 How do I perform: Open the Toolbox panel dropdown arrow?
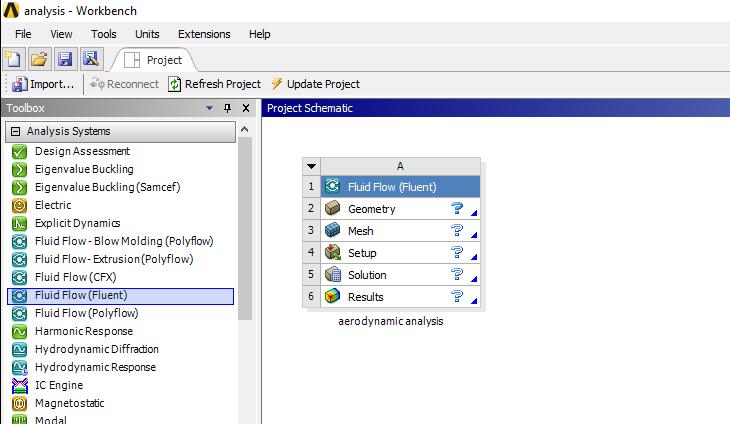click(210, 108)
